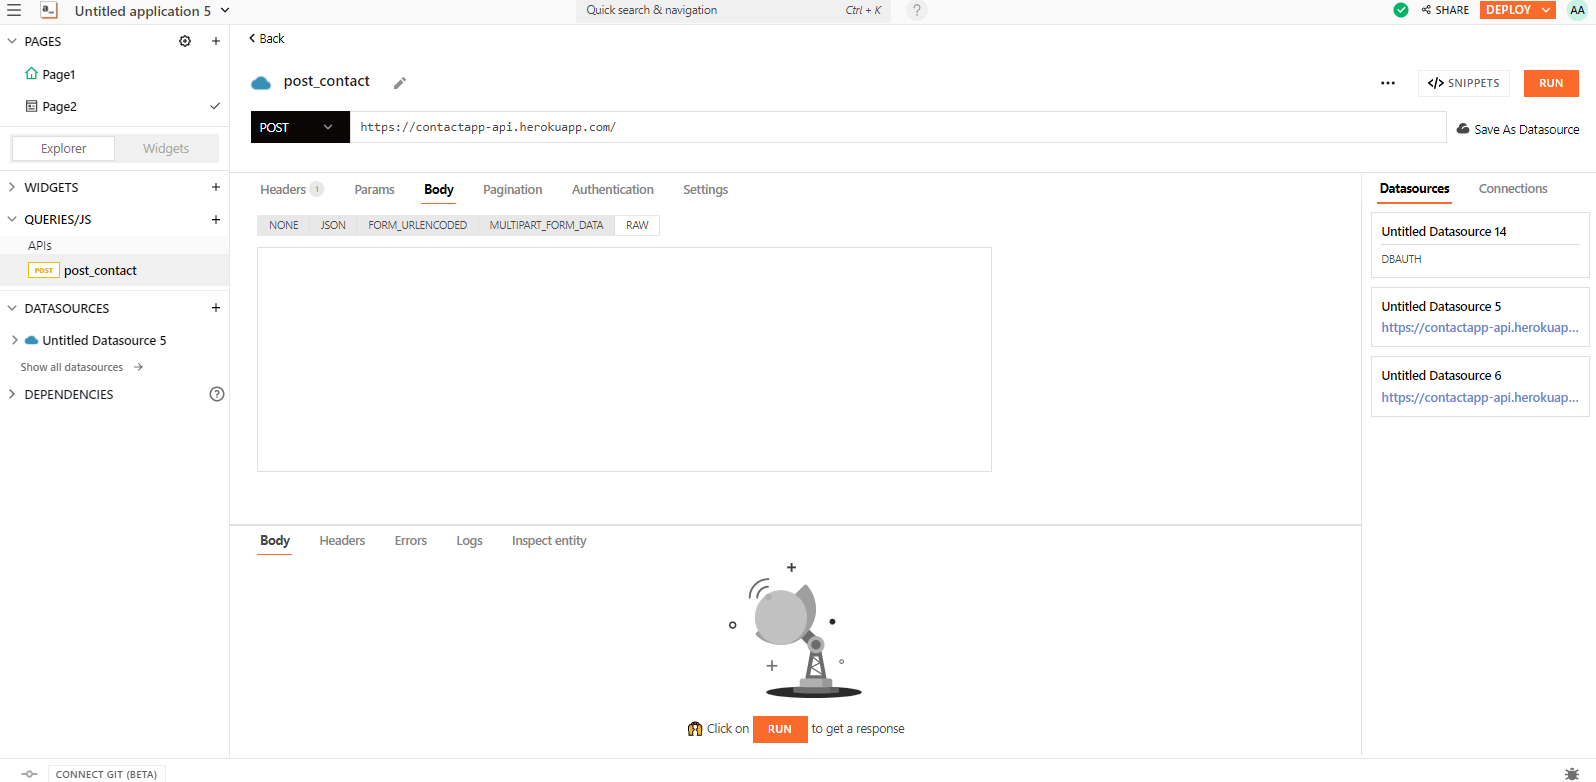Click the dependencies help icon
The image size is (1596, 782).
216,394
